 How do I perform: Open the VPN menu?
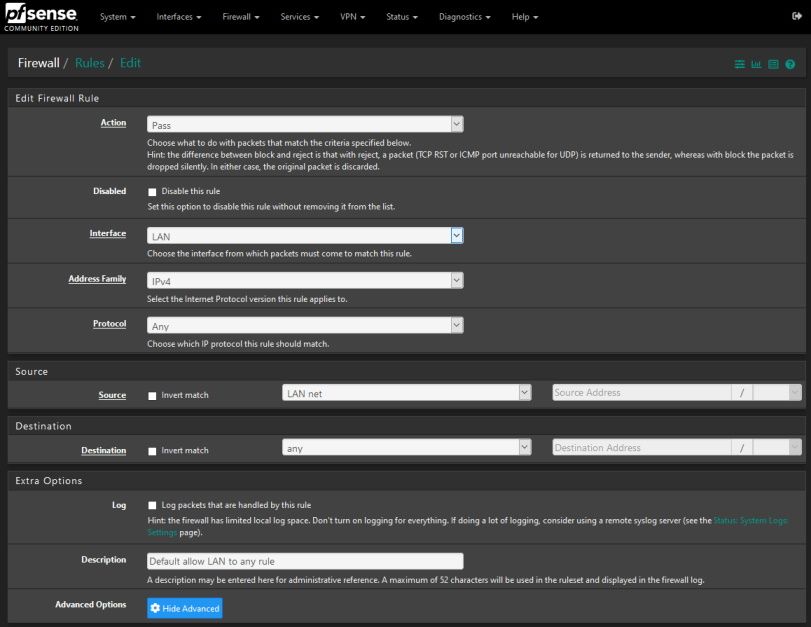coord(352,17)
